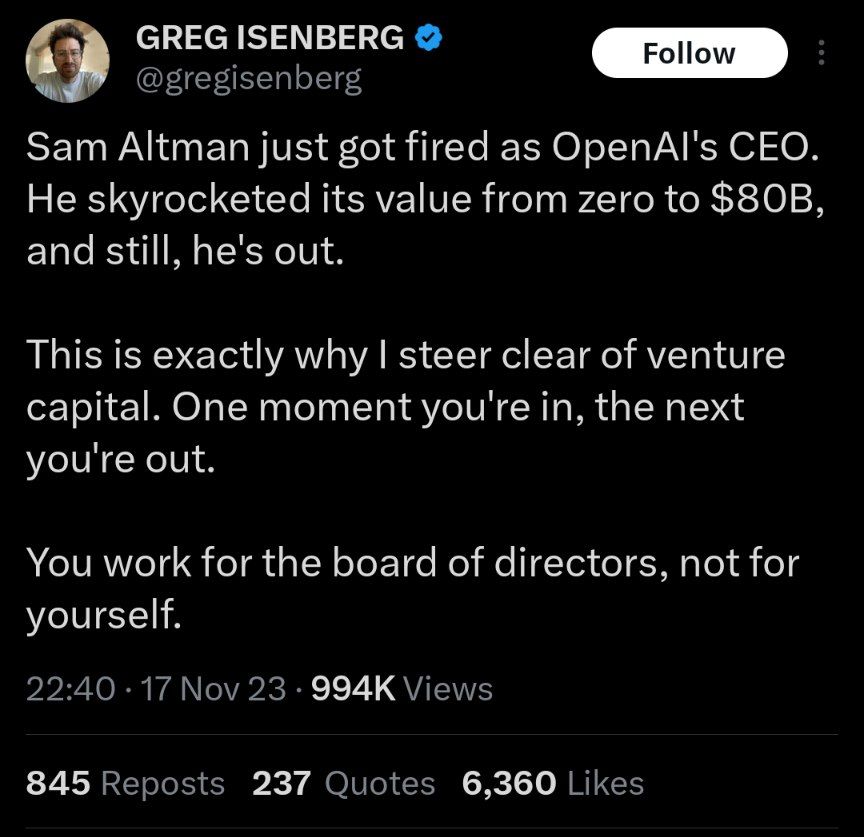
Task: Click the blue verified badge icon
Action: [x=428, y=38]
